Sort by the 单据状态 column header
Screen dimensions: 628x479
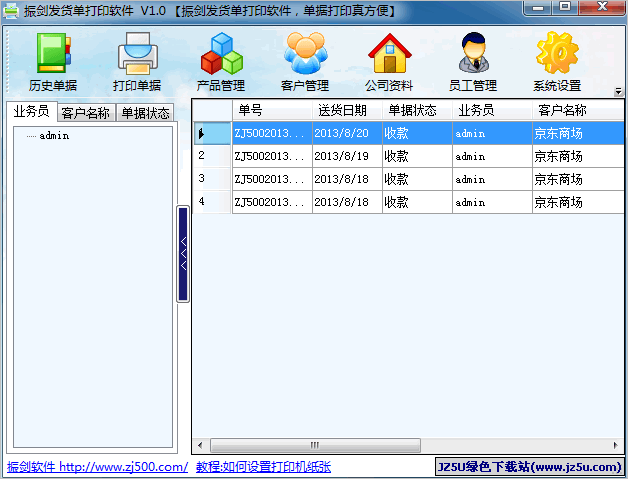point(417,110)
